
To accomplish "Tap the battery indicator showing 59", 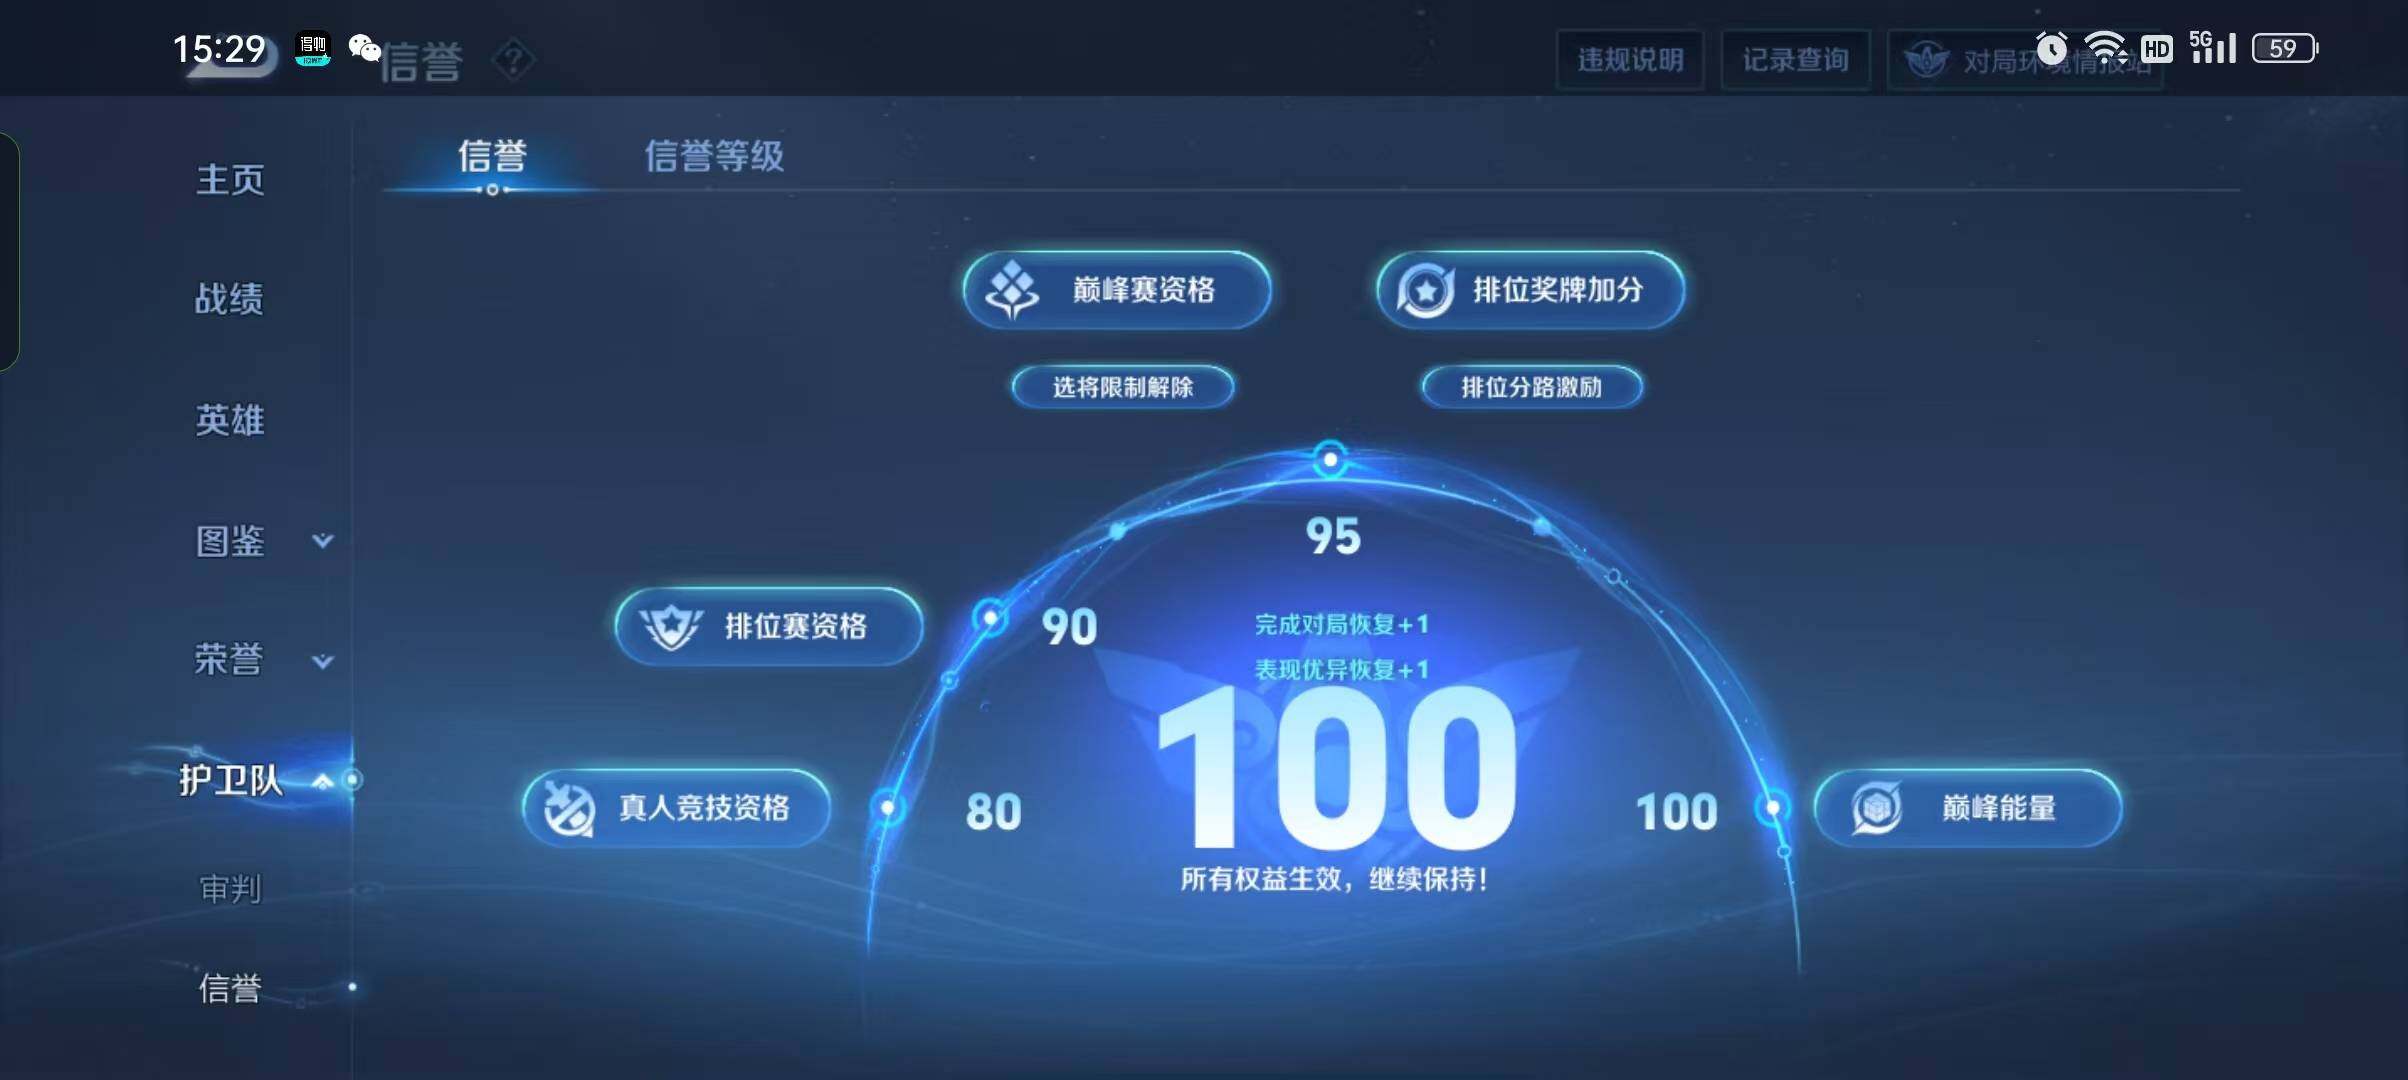I will point(2285,48).
